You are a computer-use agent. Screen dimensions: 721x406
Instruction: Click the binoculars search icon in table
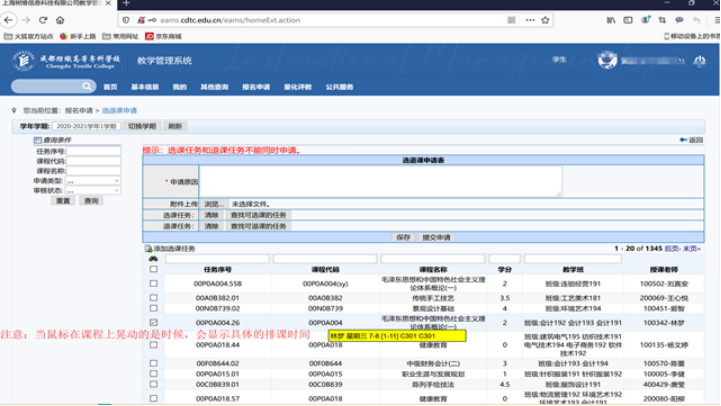coord(153,259)
